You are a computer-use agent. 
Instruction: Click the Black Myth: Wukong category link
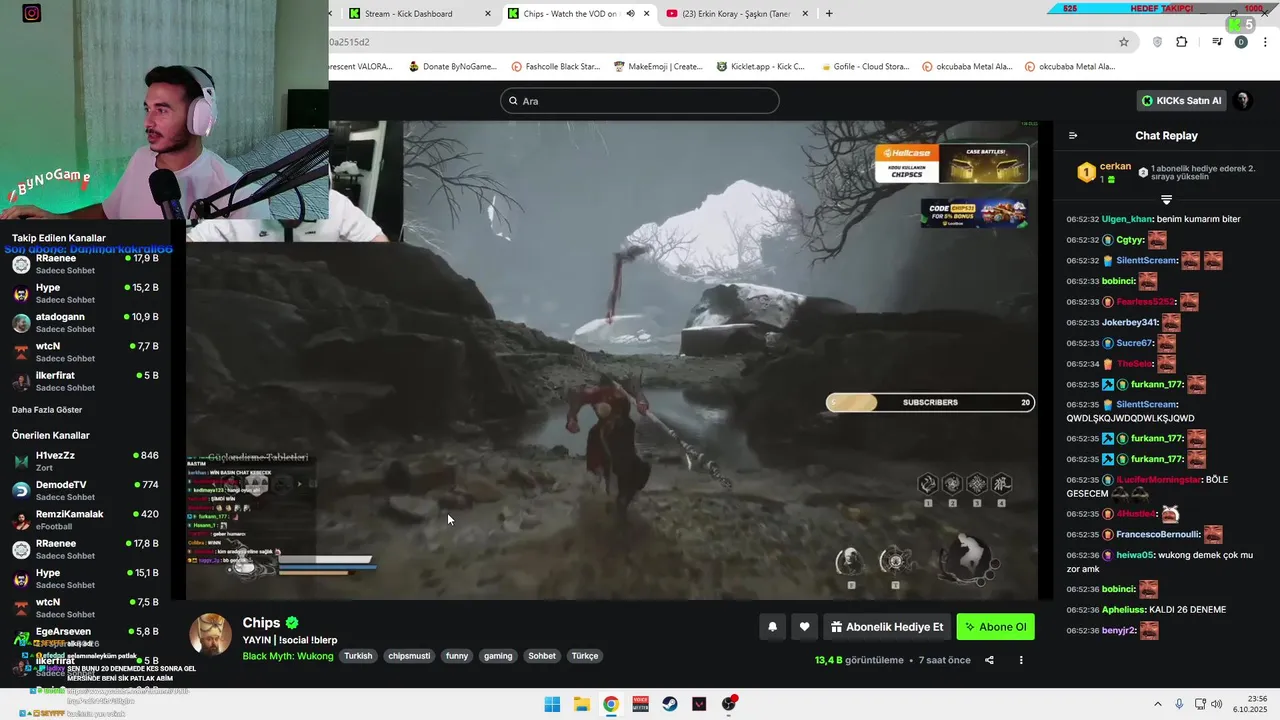[288, 656]
